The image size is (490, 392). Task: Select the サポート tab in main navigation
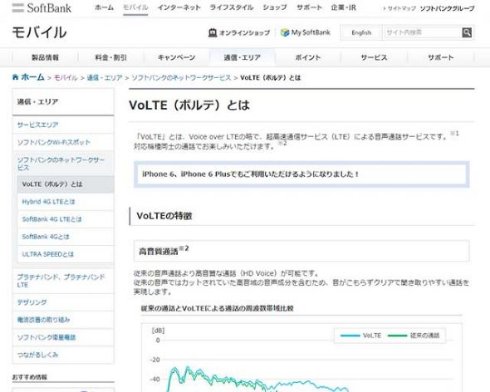coord(440,58)
